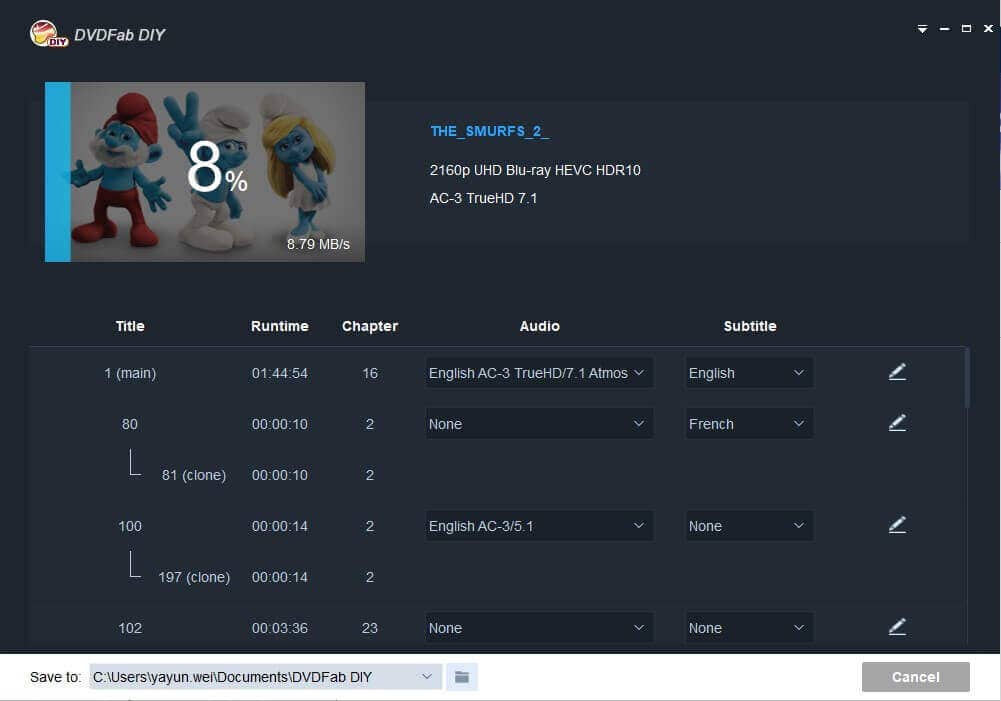The height and width of the screenshot is (701, 1001).
Task: Open subtitle dropdown for title 100
Action: tap(749, 526)
